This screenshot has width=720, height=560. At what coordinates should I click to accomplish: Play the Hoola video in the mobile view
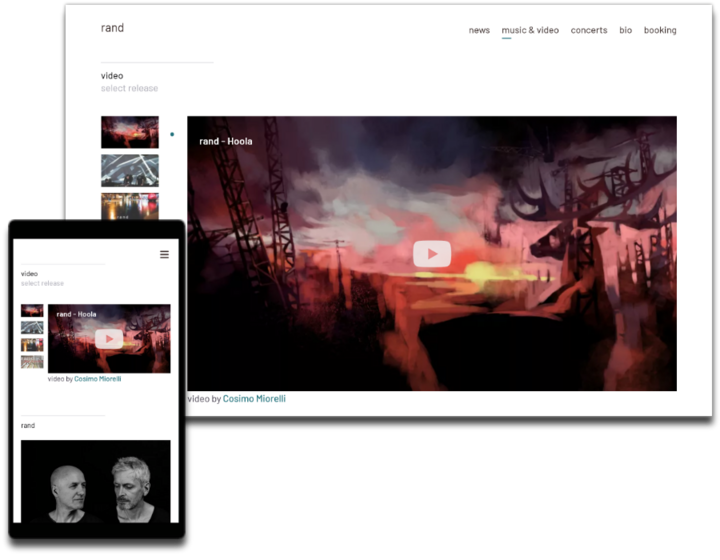tap(109, 339)
